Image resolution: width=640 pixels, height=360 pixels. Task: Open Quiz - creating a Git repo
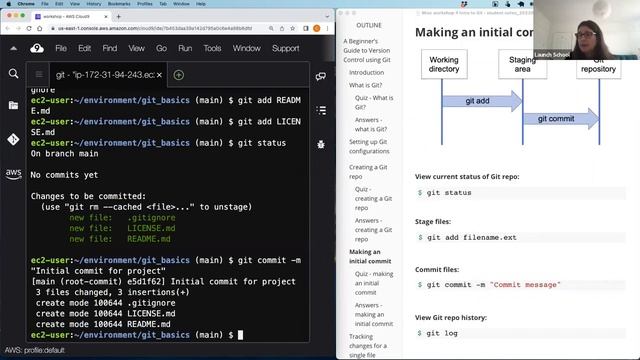coord(373,198)
